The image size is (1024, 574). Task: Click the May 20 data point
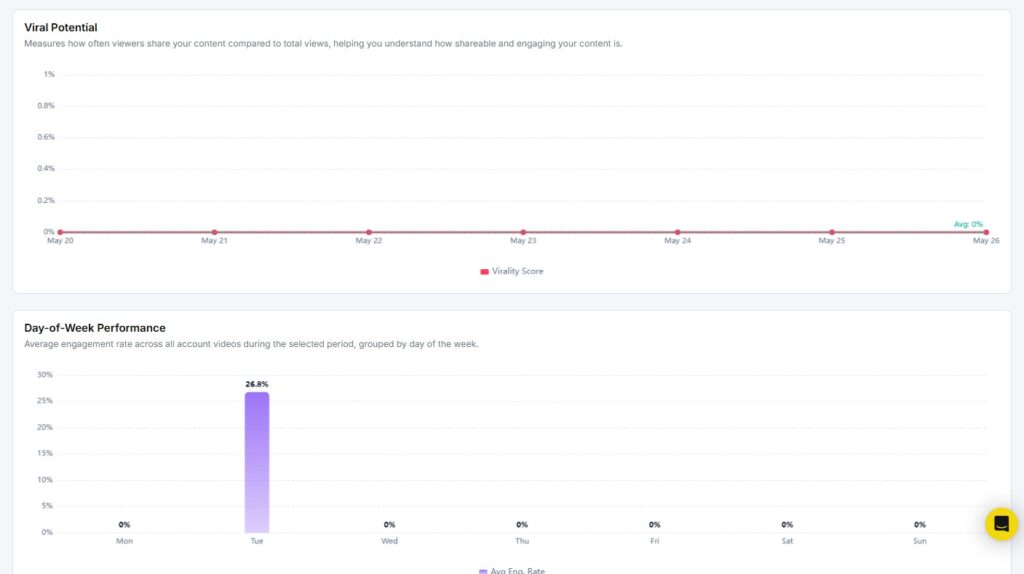tap(60, 232)
